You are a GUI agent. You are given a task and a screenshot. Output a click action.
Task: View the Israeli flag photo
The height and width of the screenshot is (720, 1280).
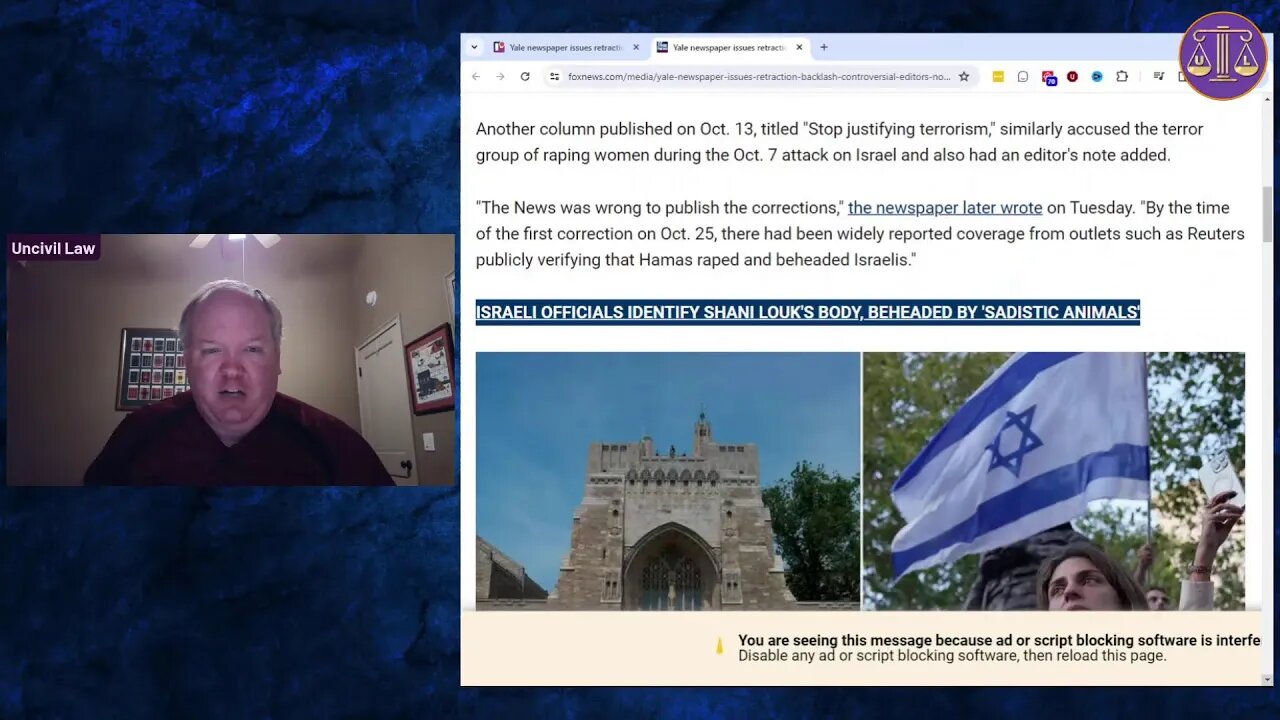click(1054, 480)
